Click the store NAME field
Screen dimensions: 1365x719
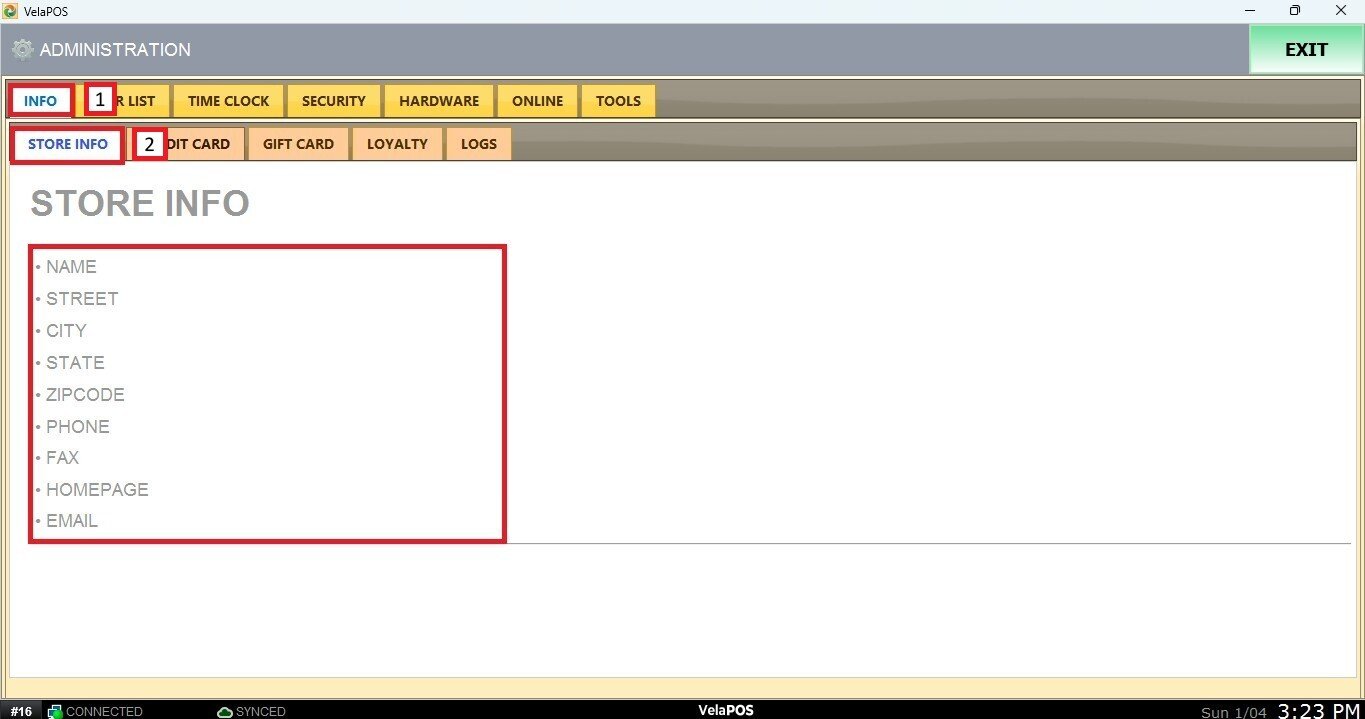(x=71, y=267)
